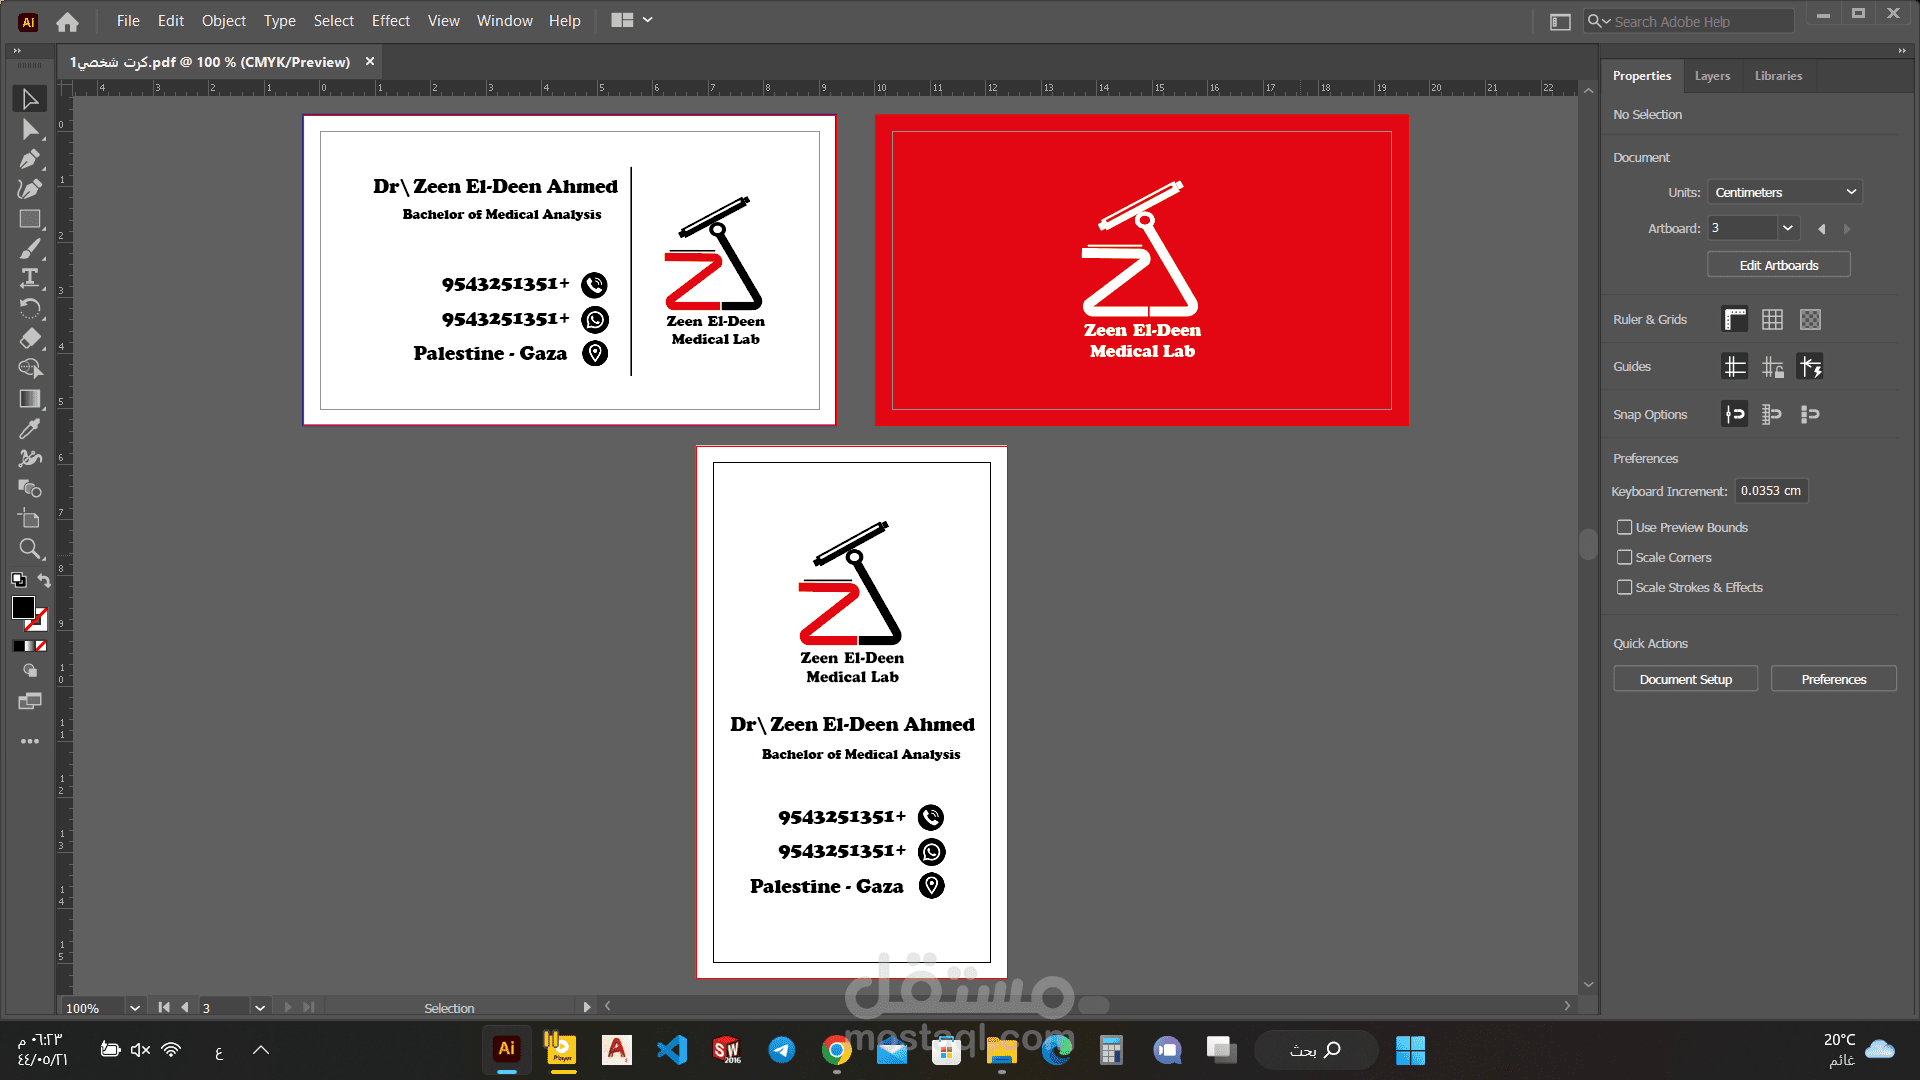
Task: Open artboard navigation dropdown in status bar
Action: tap(260, 1008)
